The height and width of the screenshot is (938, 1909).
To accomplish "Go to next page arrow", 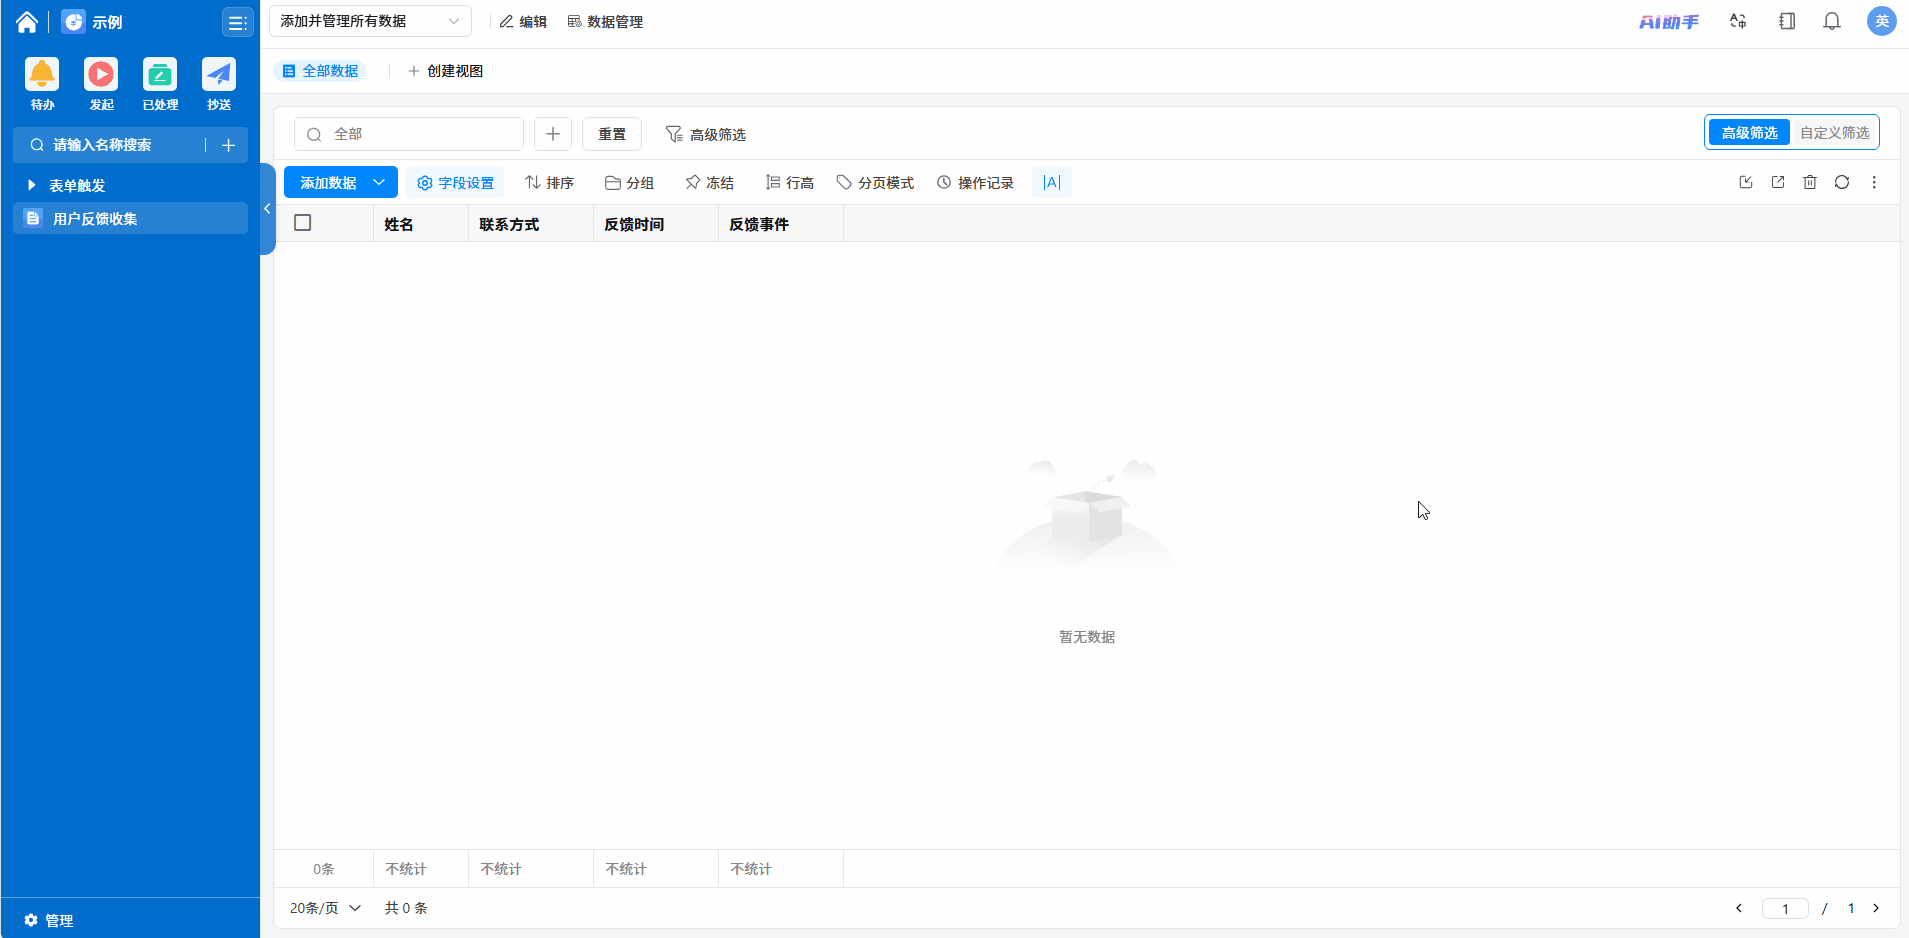I will (1876, 908).
